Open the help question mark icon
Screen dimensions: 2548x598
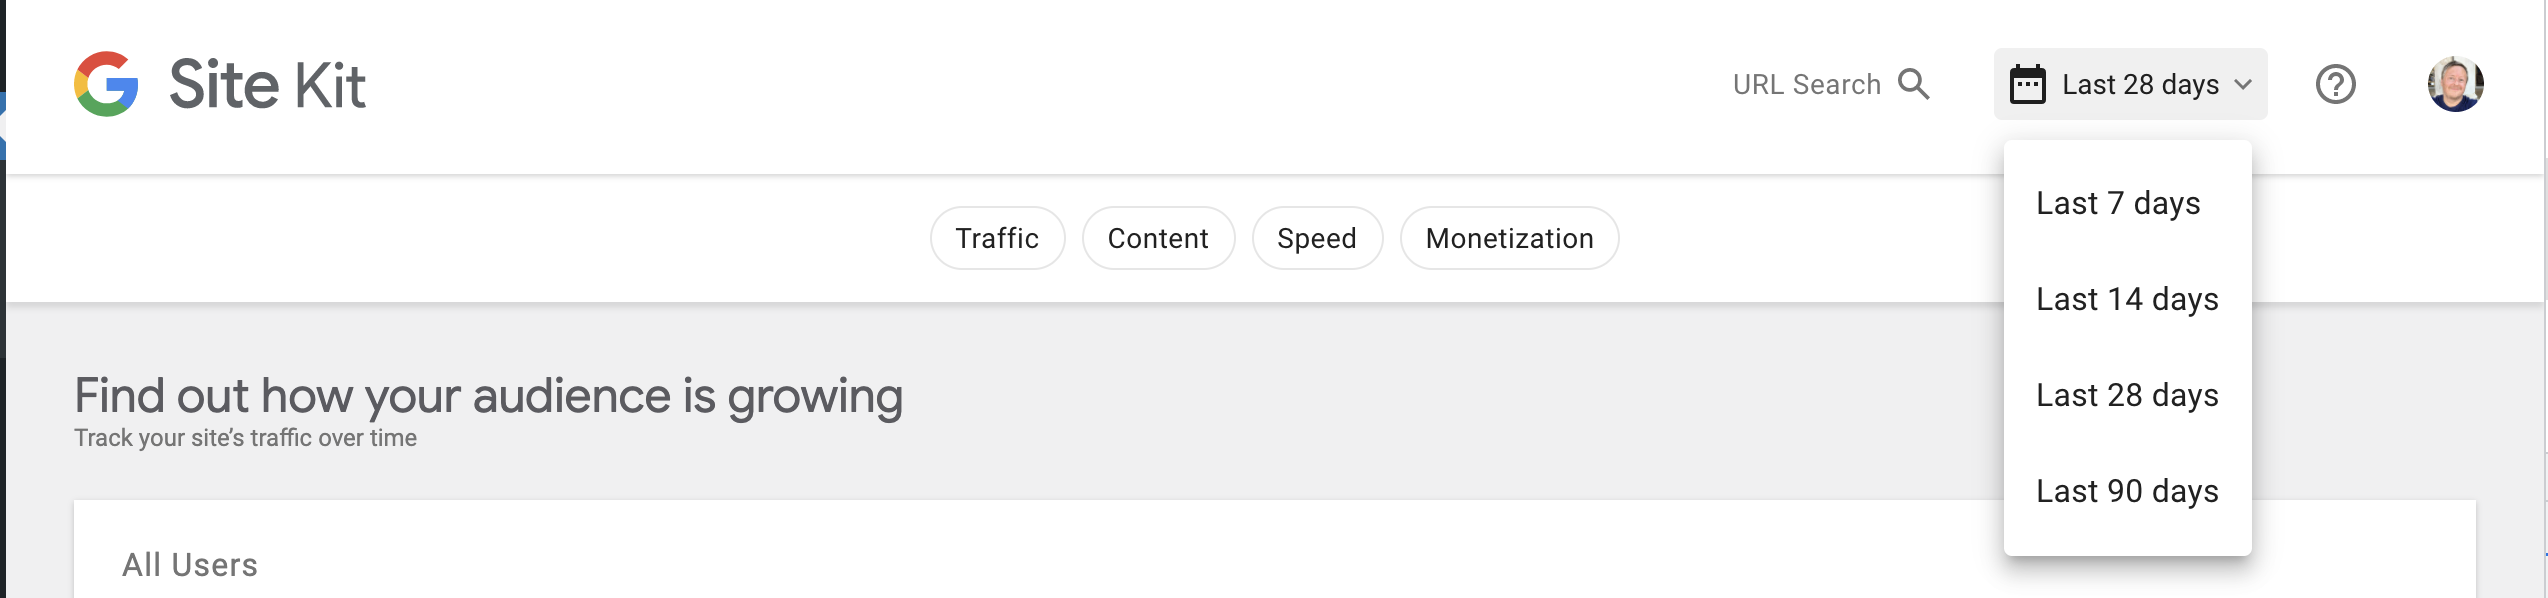coord(2335,85)
